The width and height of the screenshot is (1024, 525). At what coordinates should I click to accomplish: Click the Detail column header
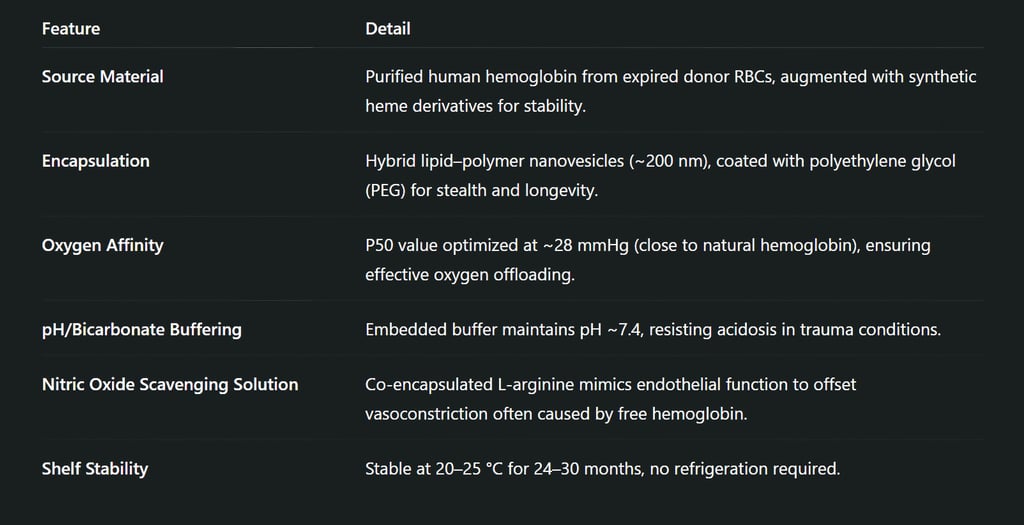[x=387, y=29]
